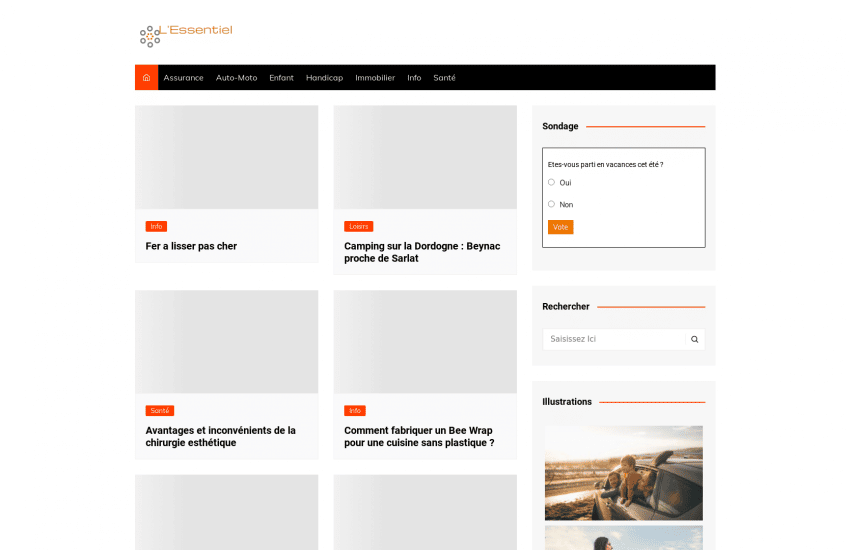
Task: Click the Rechercher widget heading
Action: click(565, 307)
